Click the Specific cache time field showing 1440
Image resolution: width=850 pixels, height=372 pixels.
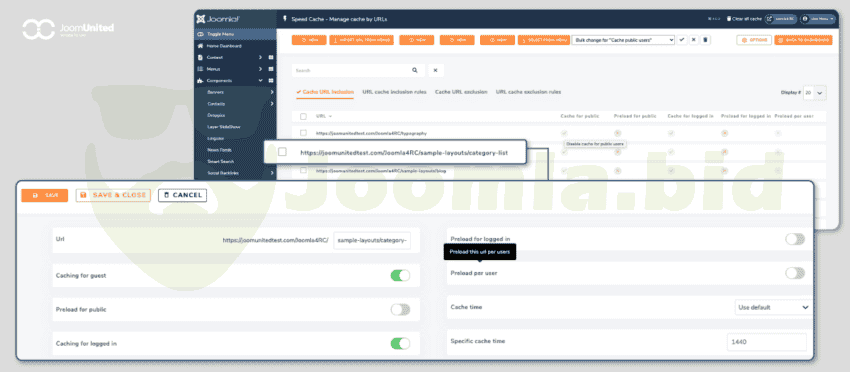tap(767, 342)
